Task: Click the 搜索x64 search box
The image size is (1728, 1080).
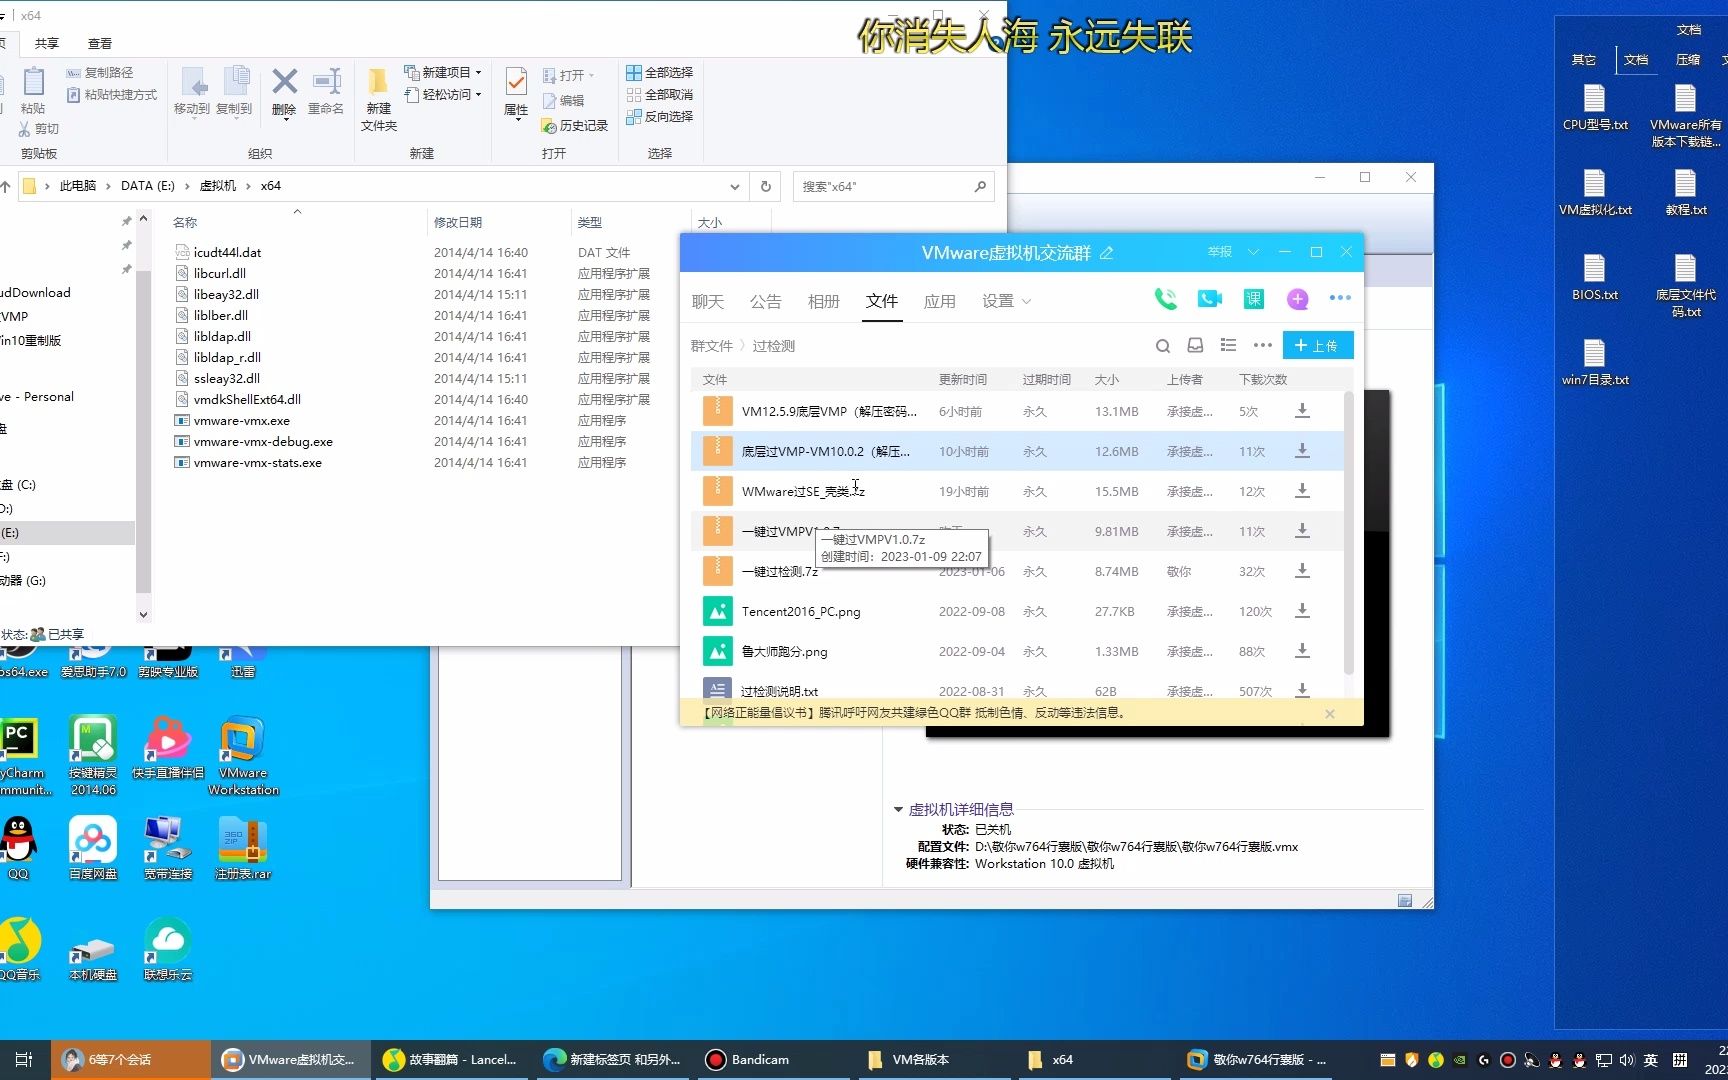Action: tap(880, 186)
